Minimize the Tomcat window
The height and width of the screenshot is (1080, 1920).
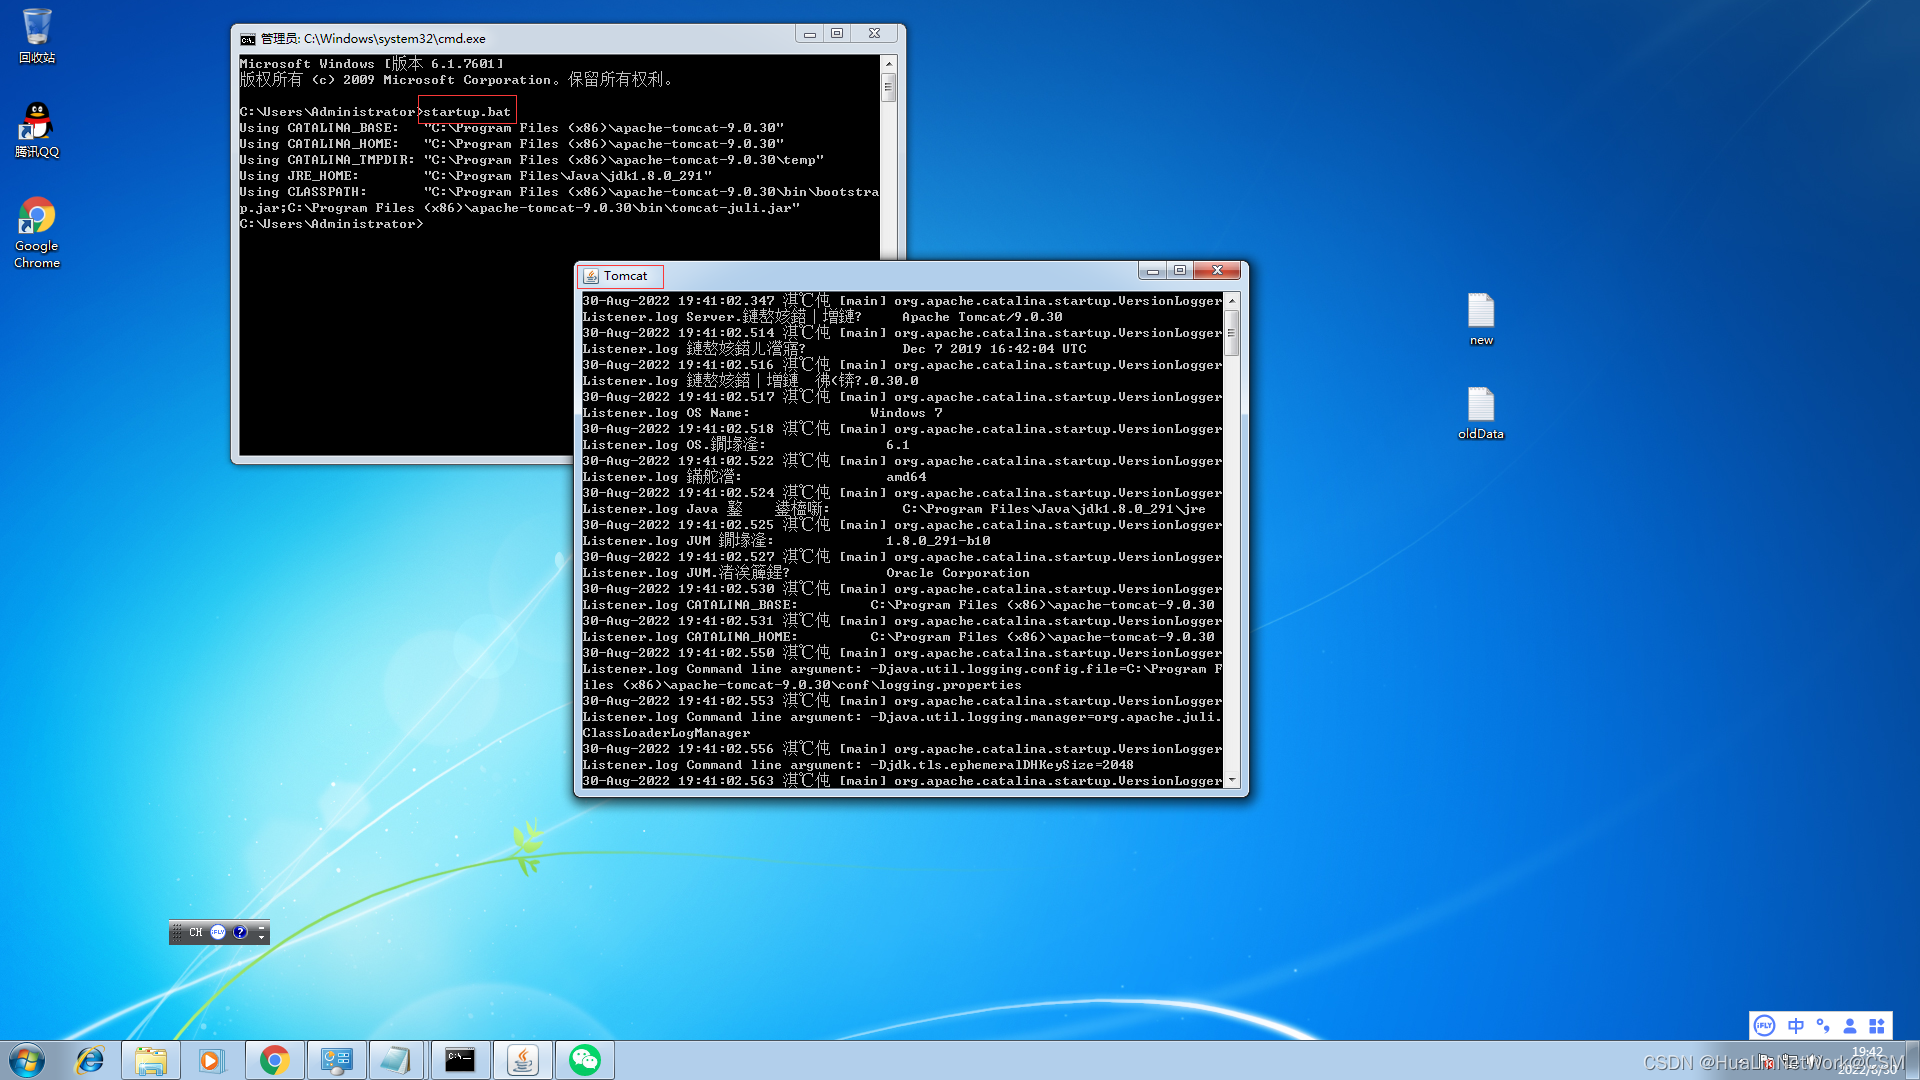pyautogui.click(x=1153, y=270)
